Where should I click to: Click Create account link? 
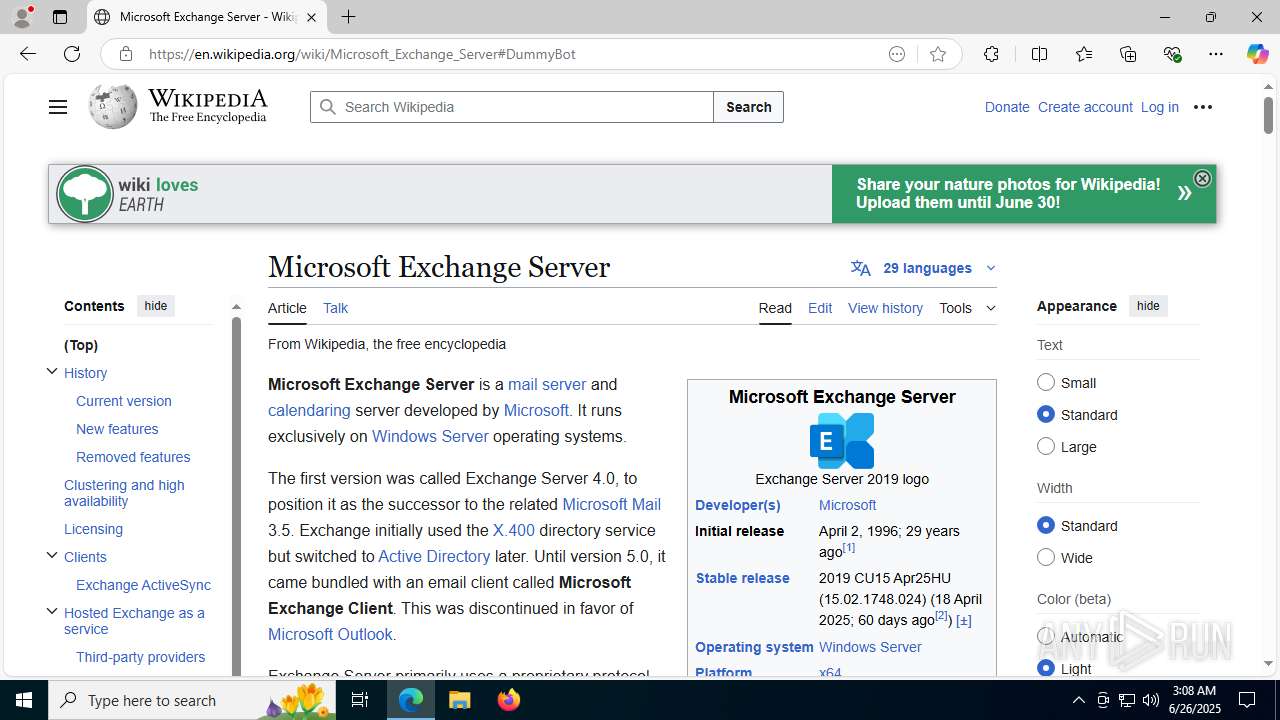[x=1085, y=107]
